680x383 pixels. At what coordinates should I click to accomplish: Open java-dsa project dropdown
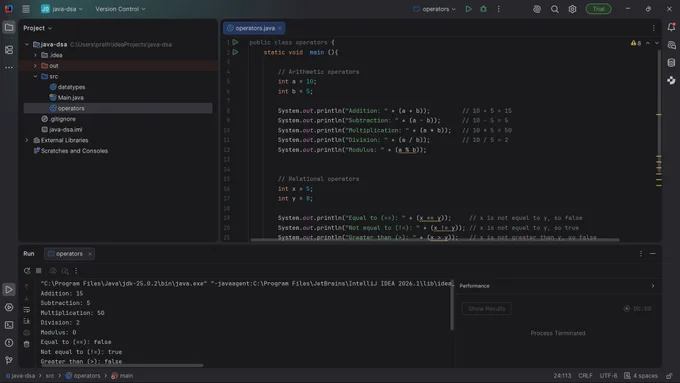point(62,9)
